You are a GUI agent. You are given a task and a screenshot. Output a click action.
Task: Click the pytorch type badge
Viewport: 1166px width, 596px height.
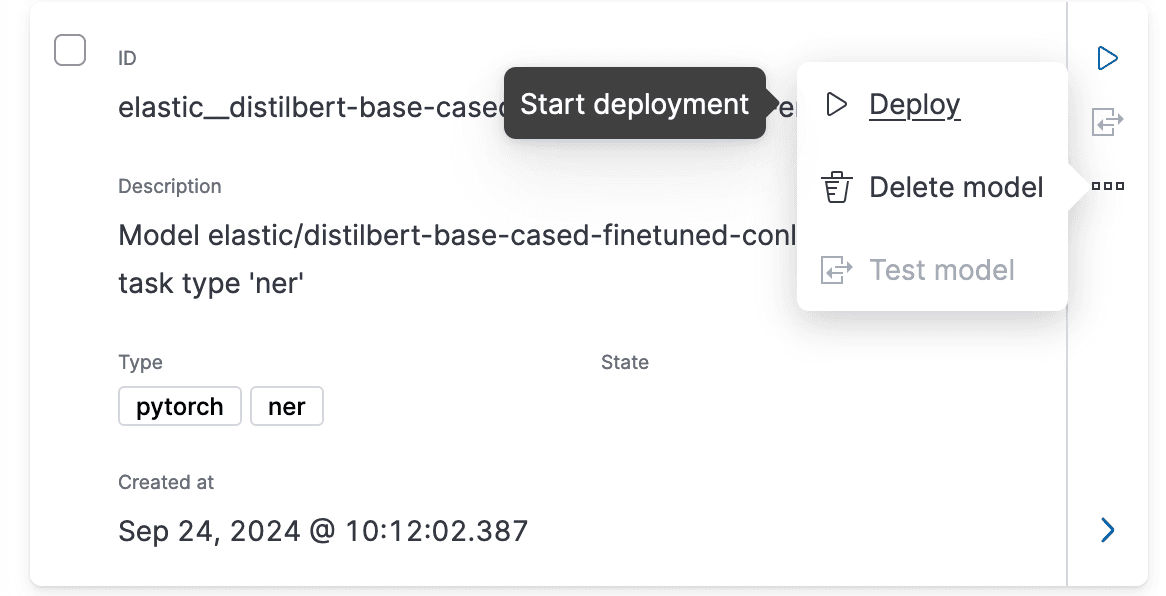[x=179, y=406]
